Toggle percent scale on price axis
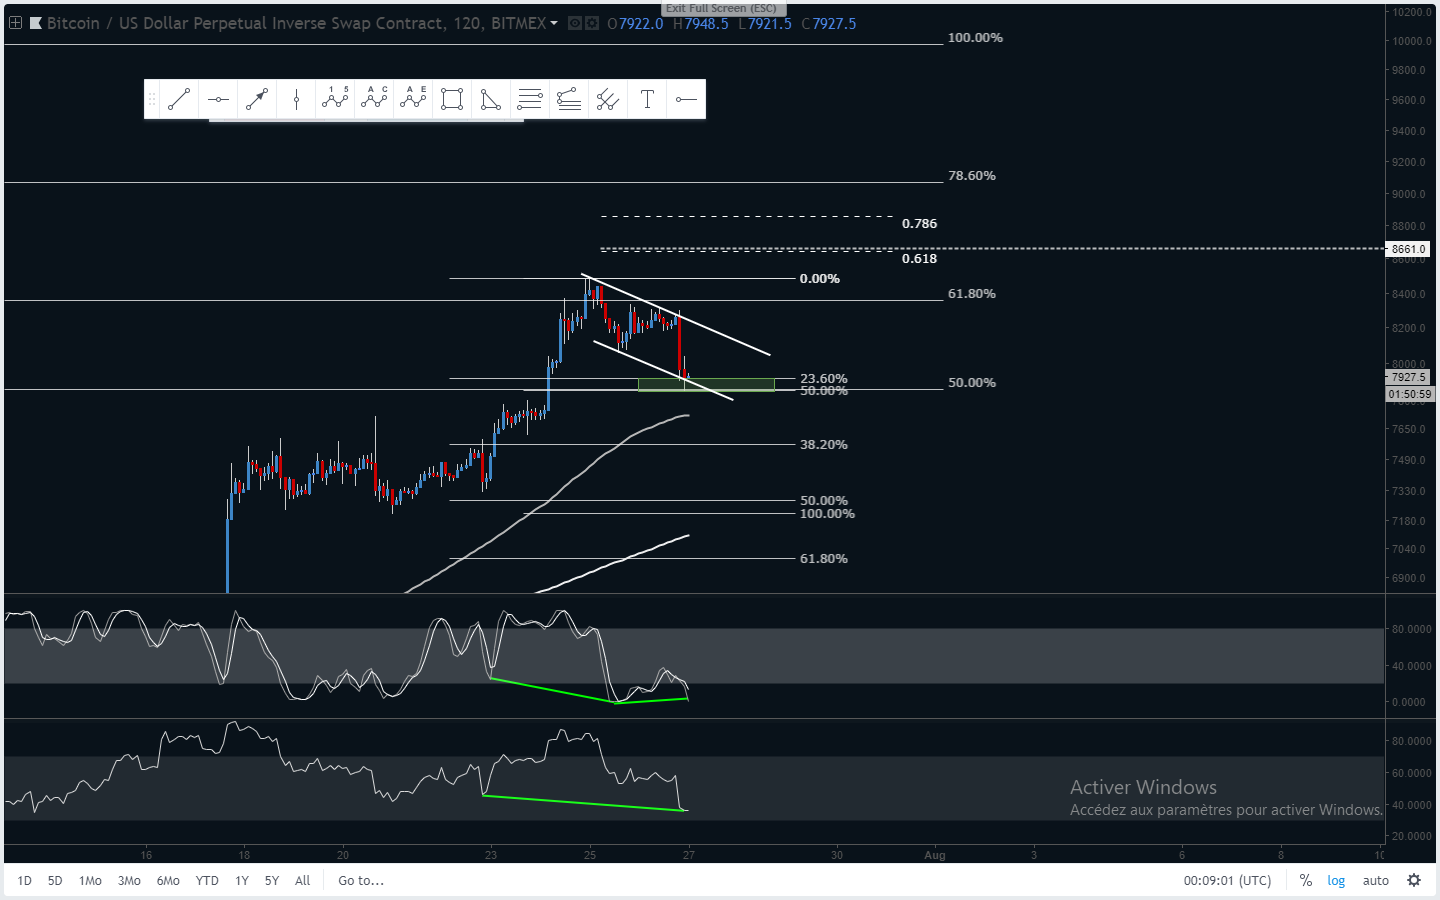The width and height of the screenshot is (1440, 900). (x=1305, y=881)
